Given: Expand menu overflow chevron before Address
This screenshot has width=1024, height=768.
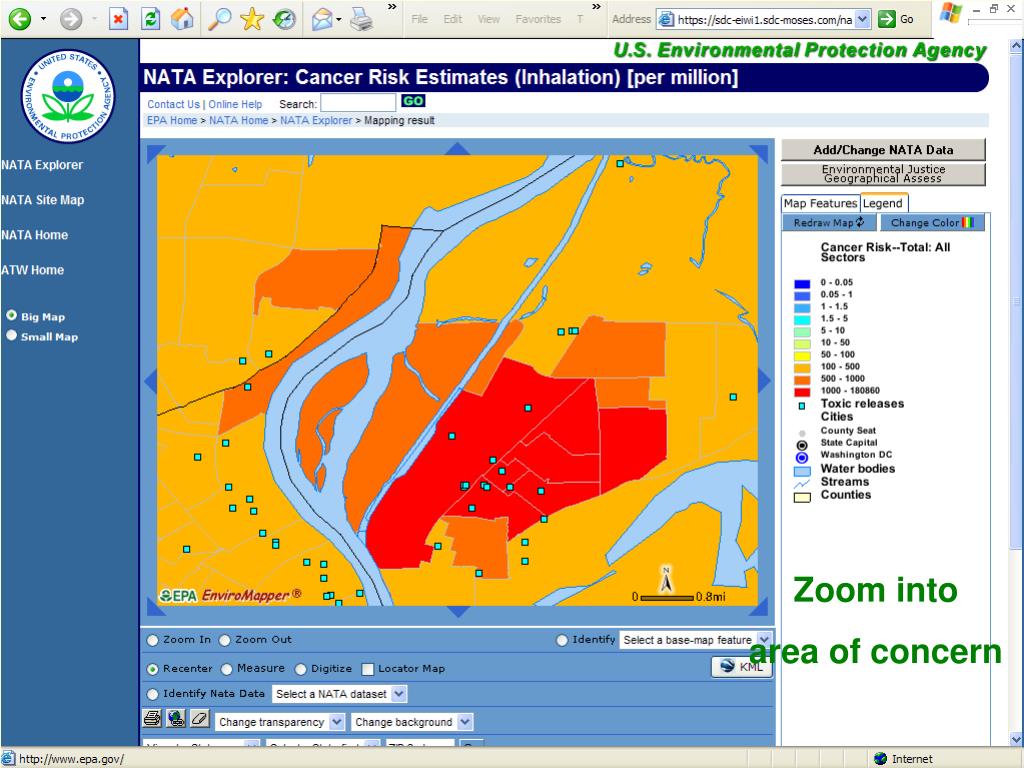Looking at the screenshot, I should click(x=596, y=7).
